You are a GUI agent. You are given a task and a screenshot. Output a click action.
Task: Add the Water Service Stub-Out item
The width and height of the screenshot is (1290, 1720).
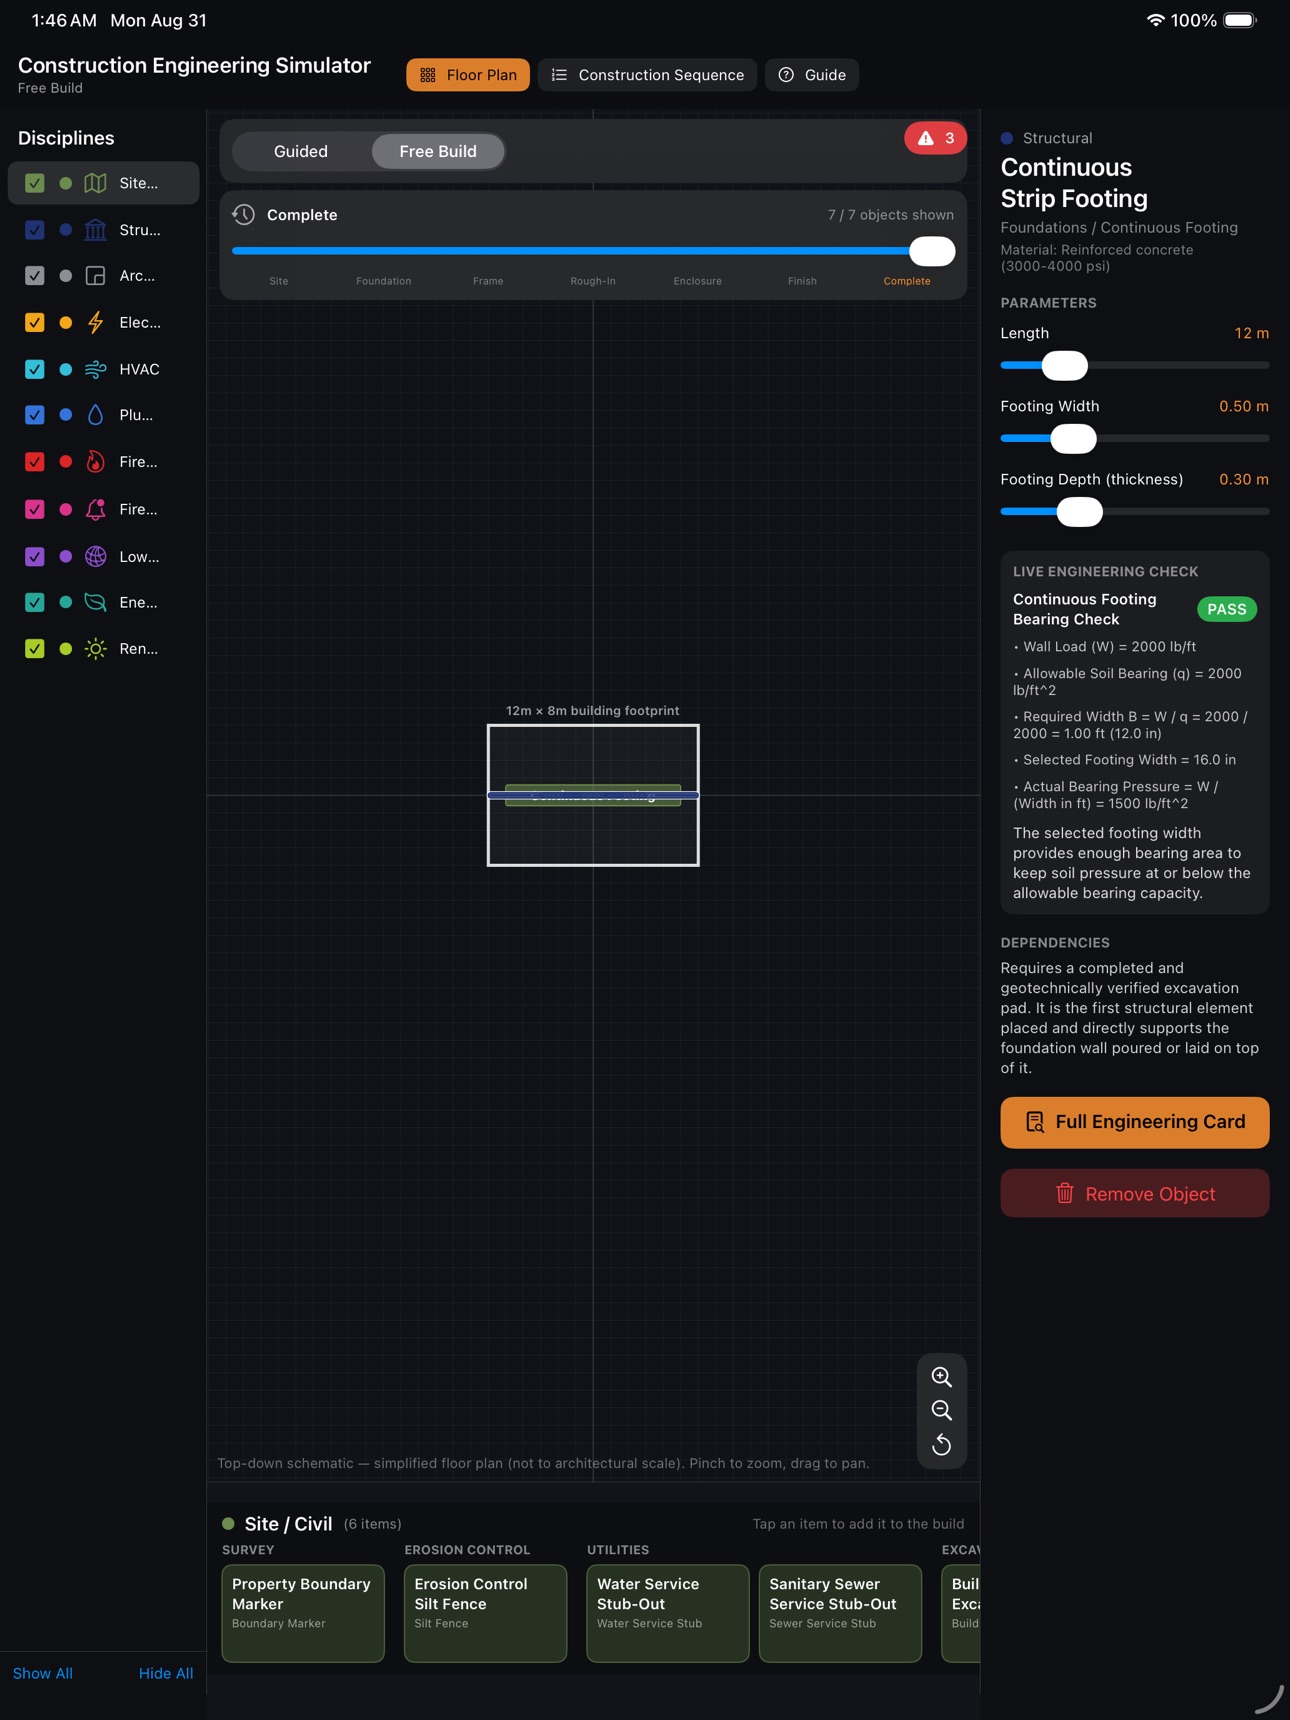[668, 1613]
